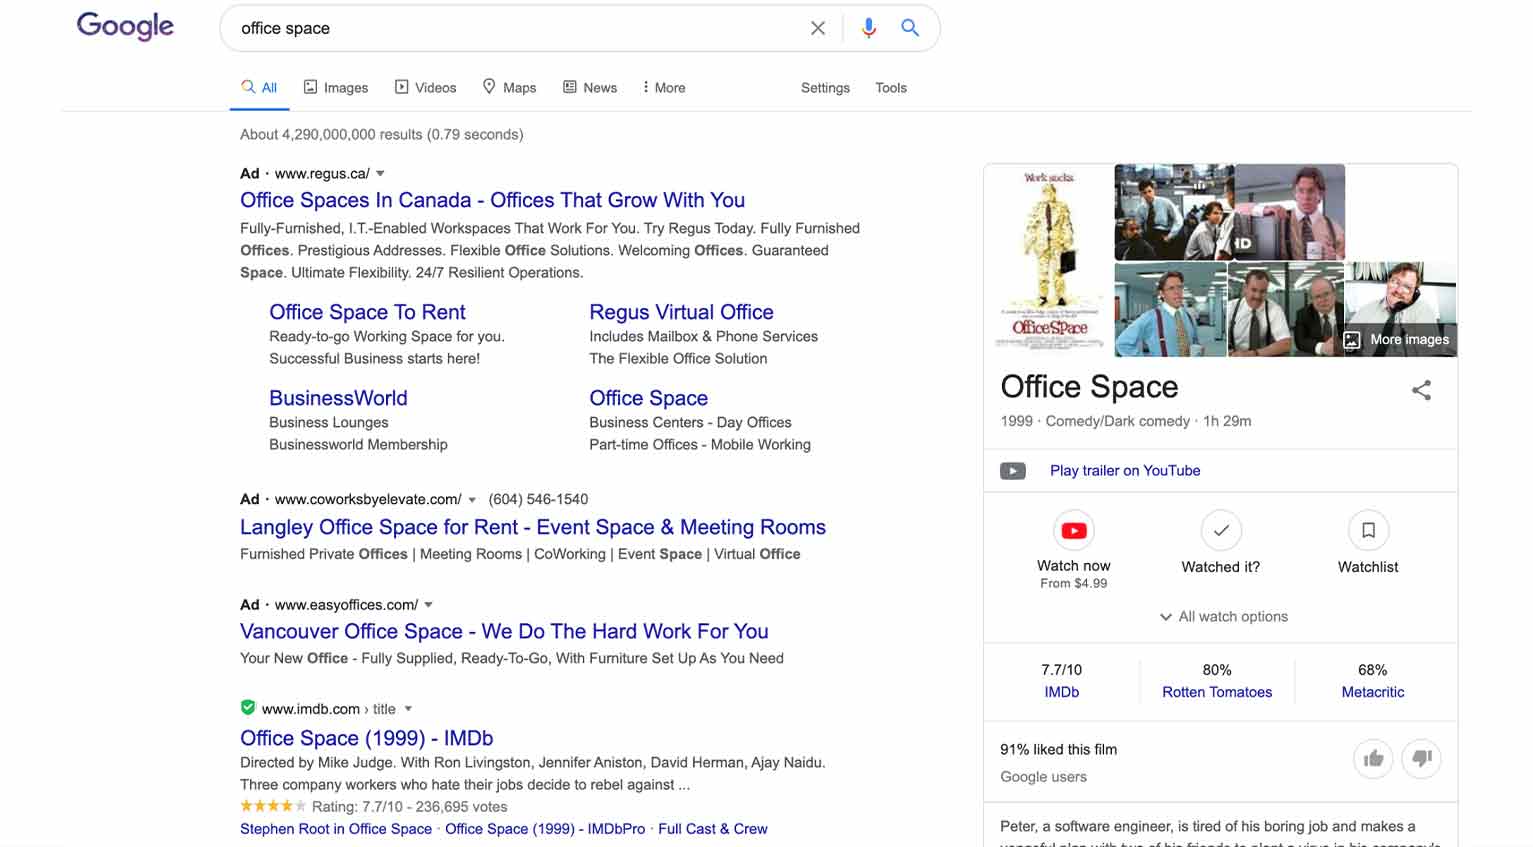The width and height of the screenshot is (1533, 847).
Task: Click the Office Space movie poster thumbnail
Action: point(1048,260)
